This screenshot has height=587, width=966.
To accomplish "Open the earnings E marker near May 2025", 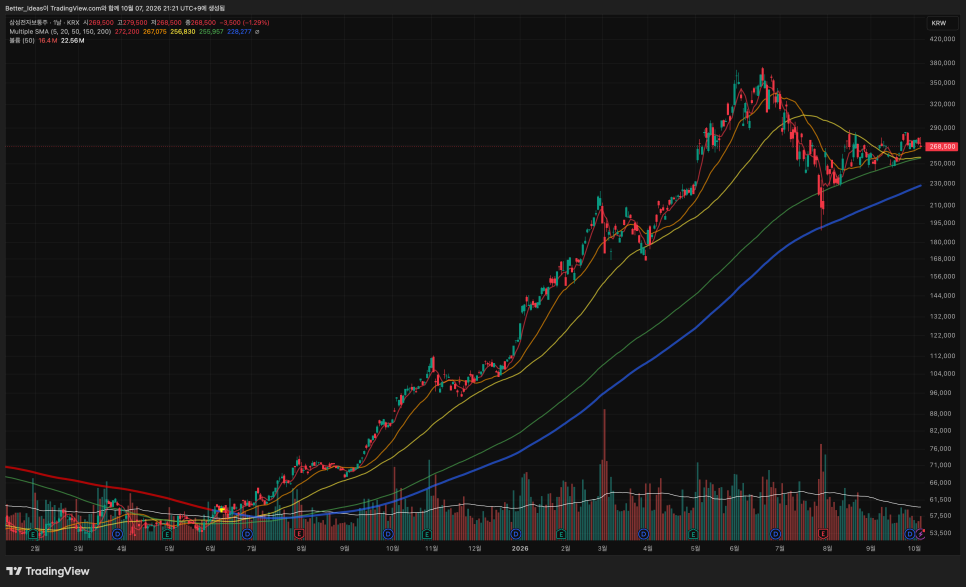I will (x=166, y=534).
